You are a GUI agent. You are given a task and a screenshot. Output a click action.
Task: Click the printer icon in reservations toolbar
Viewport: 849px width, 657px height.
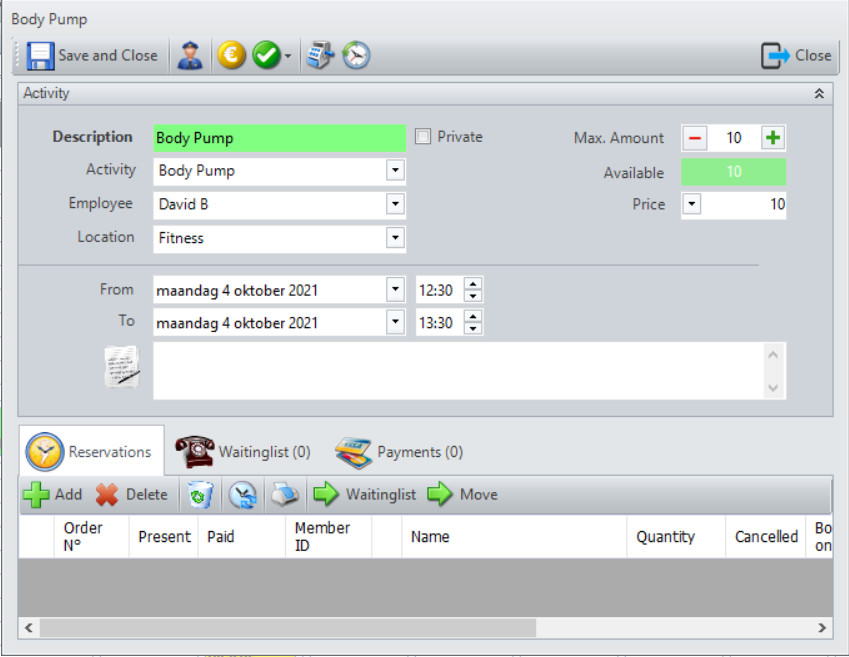coord(285,494)
